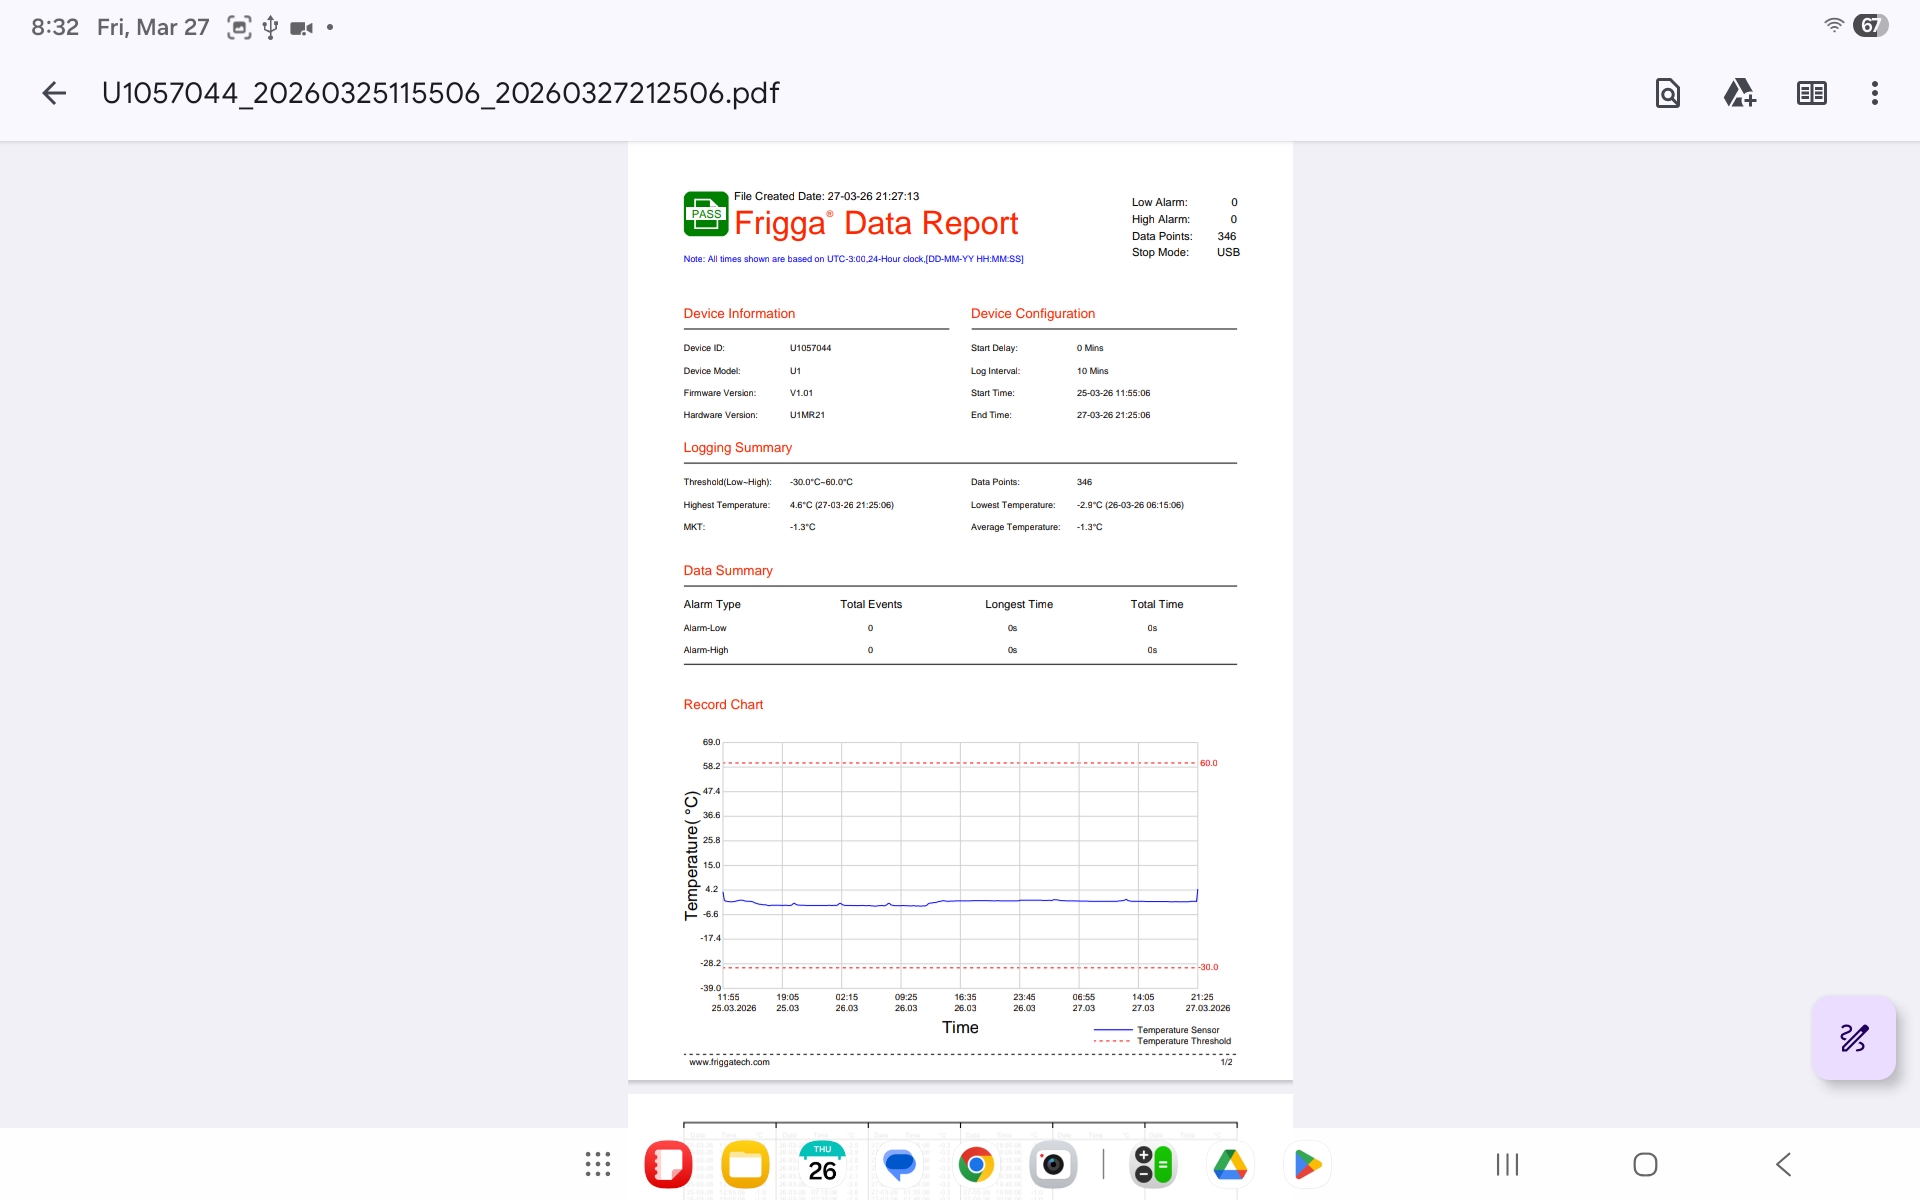Open the three-dot overflow menu

pos(1874,93)
